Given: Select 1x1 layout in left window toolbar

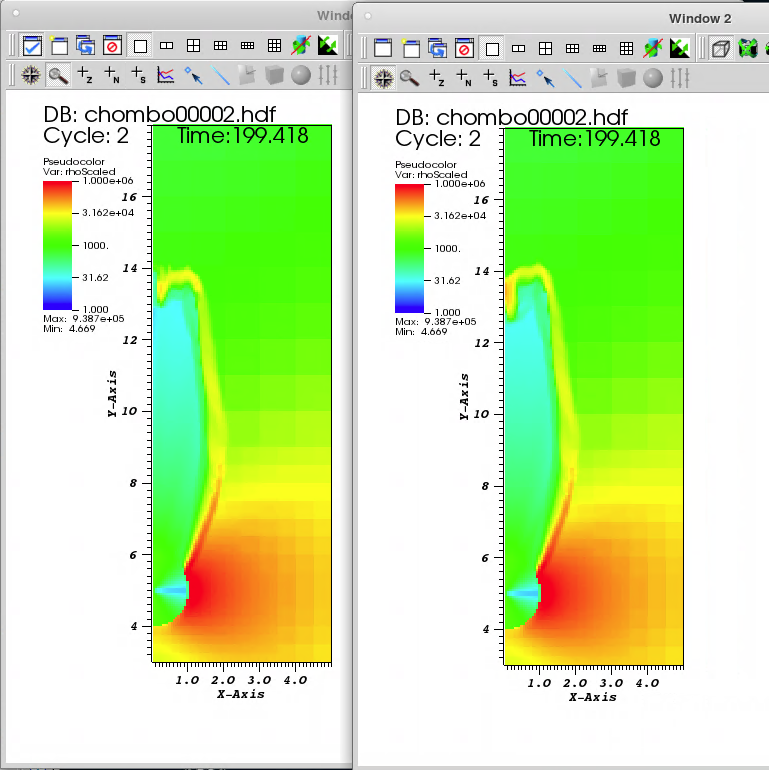Looking at the screenshot, I should pos(140,46).
